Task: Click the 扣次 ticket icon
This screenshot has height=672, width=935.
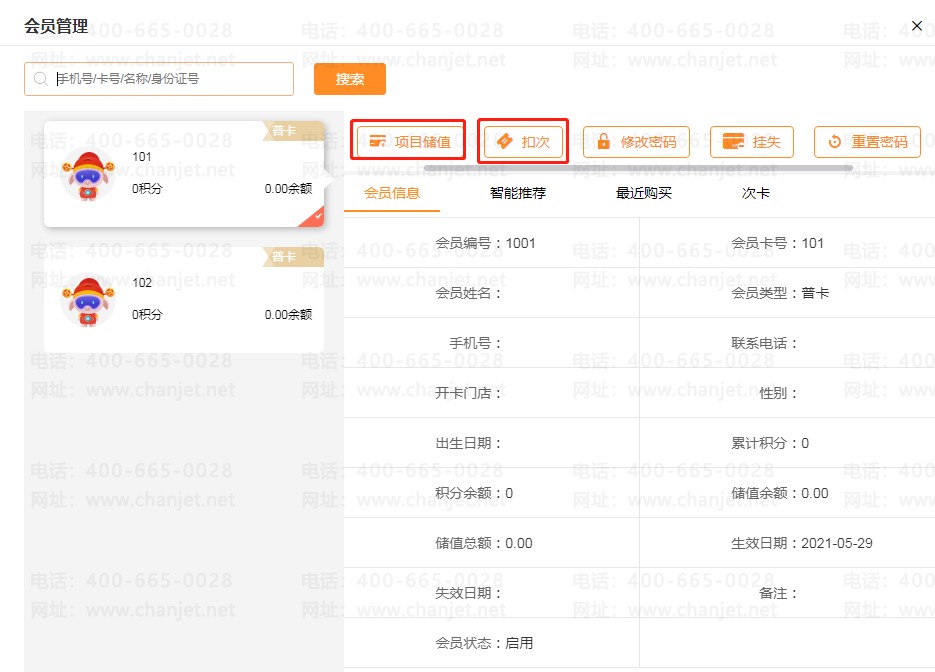Action: [504, 141]
